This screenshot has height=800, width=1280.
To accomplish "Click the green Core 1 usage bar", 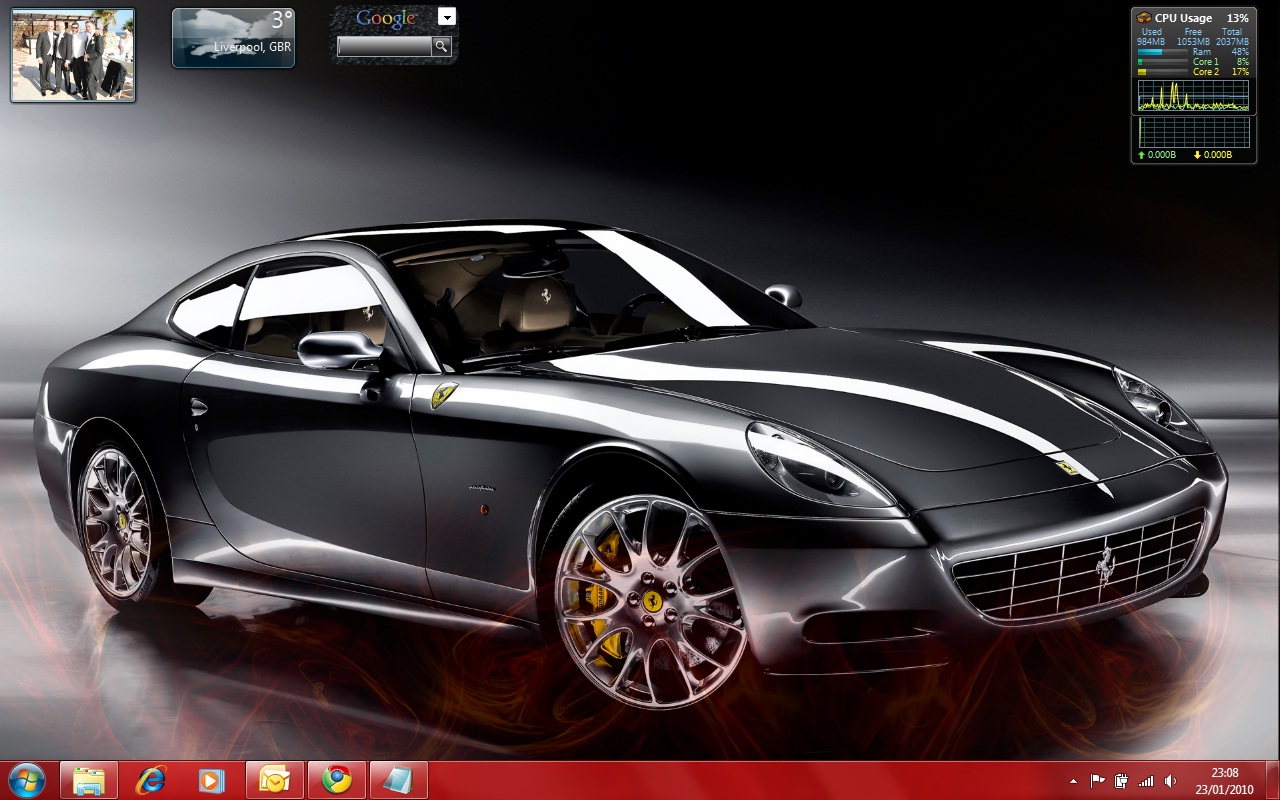I will click(x=1163, y=62).
